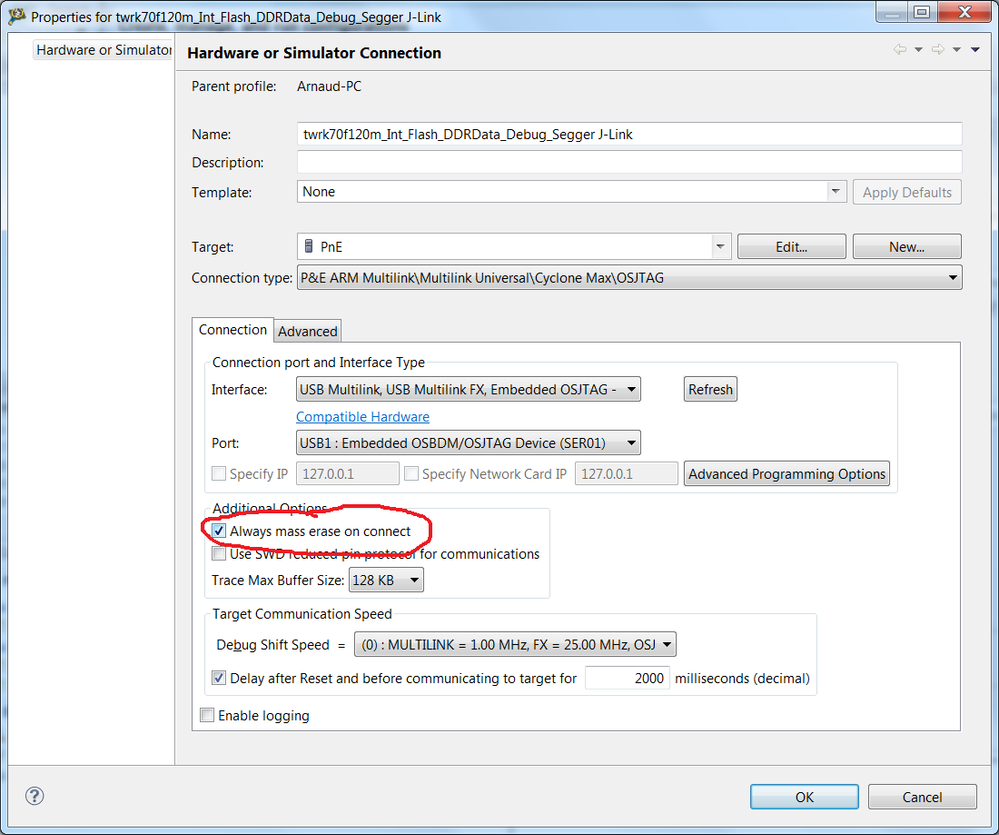Click the Apply Defaults button
The image size is (999, 835).
(907, 192)
